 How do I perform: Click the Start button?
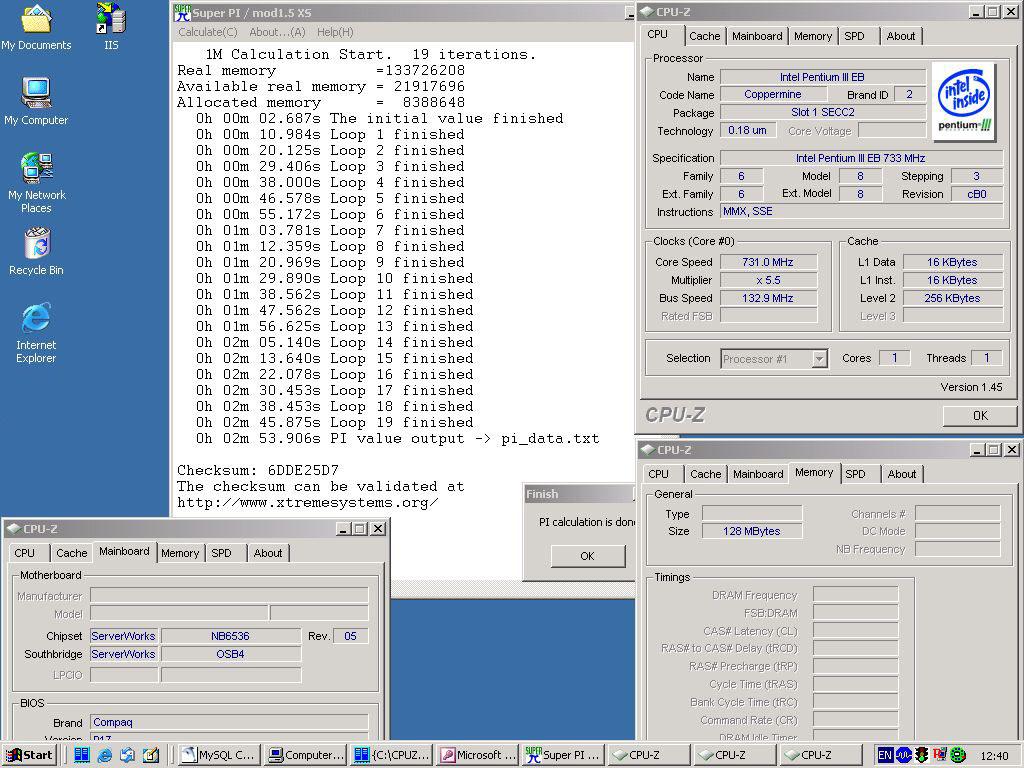30,755
